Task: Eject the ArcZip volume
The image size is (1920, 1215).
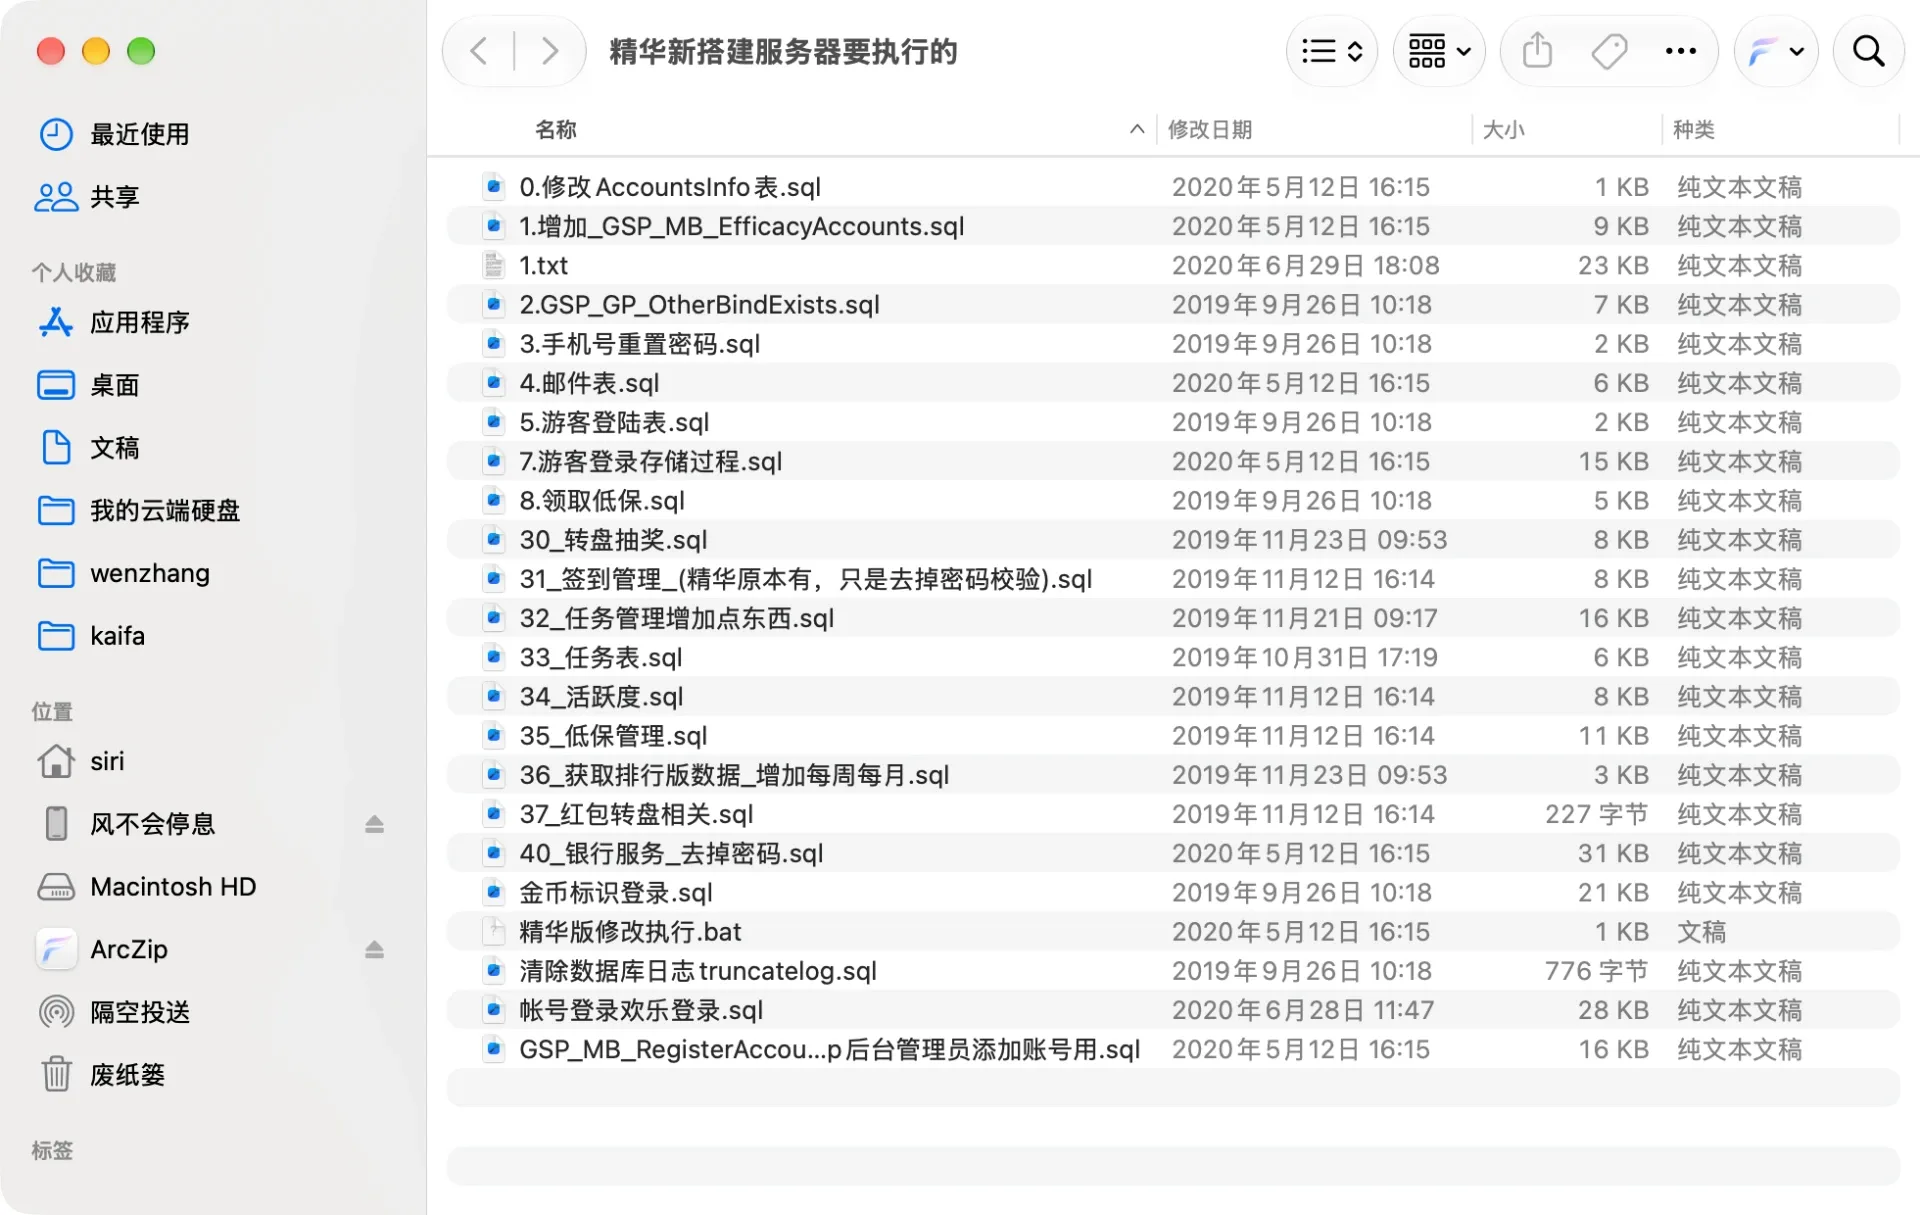Action: (374, 949)
